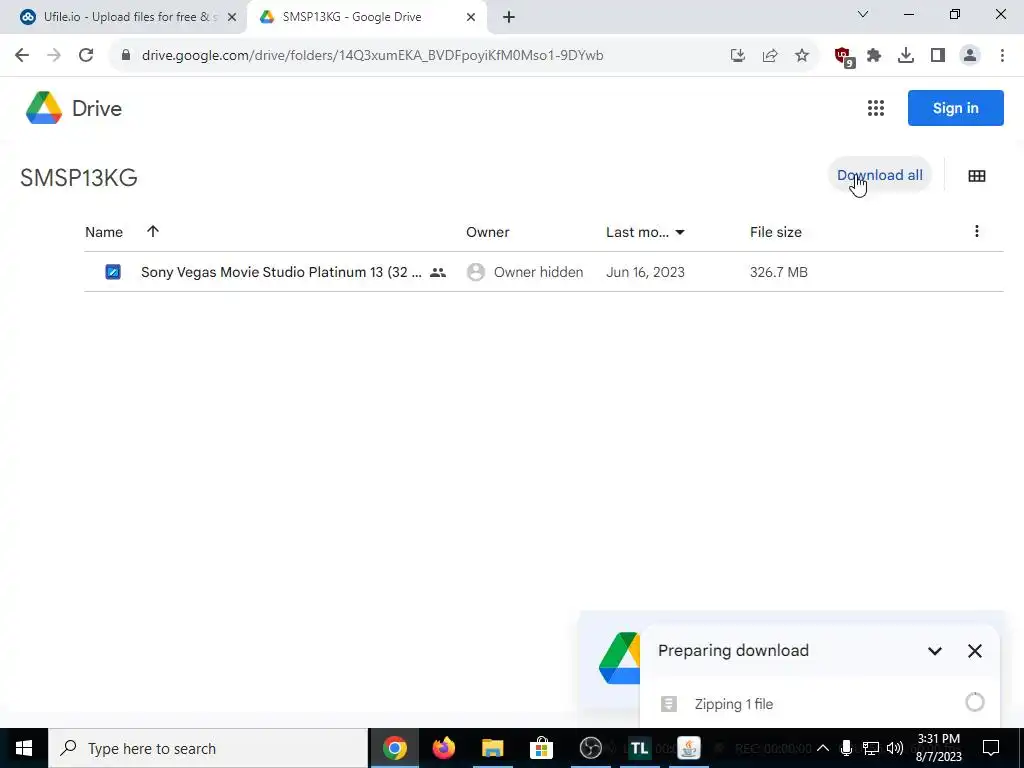
Task: Click the File size column header
Action: pos(776,232)
